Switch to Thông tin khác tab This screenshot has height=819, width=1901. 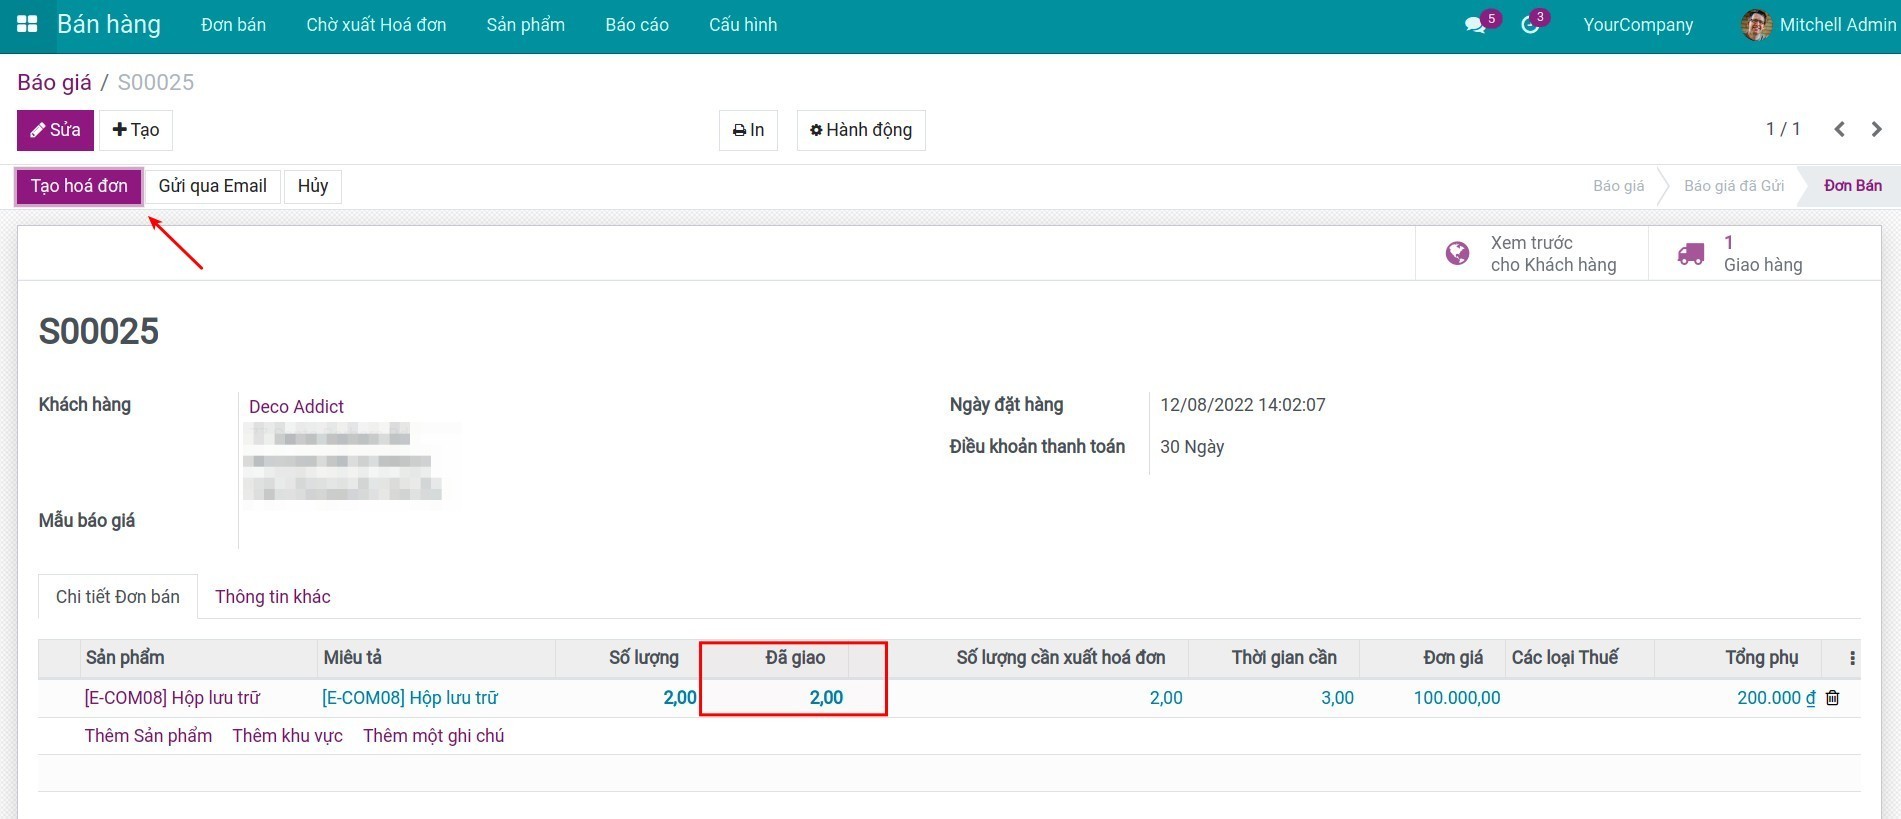pyautogui.click(x=272, y=597)
